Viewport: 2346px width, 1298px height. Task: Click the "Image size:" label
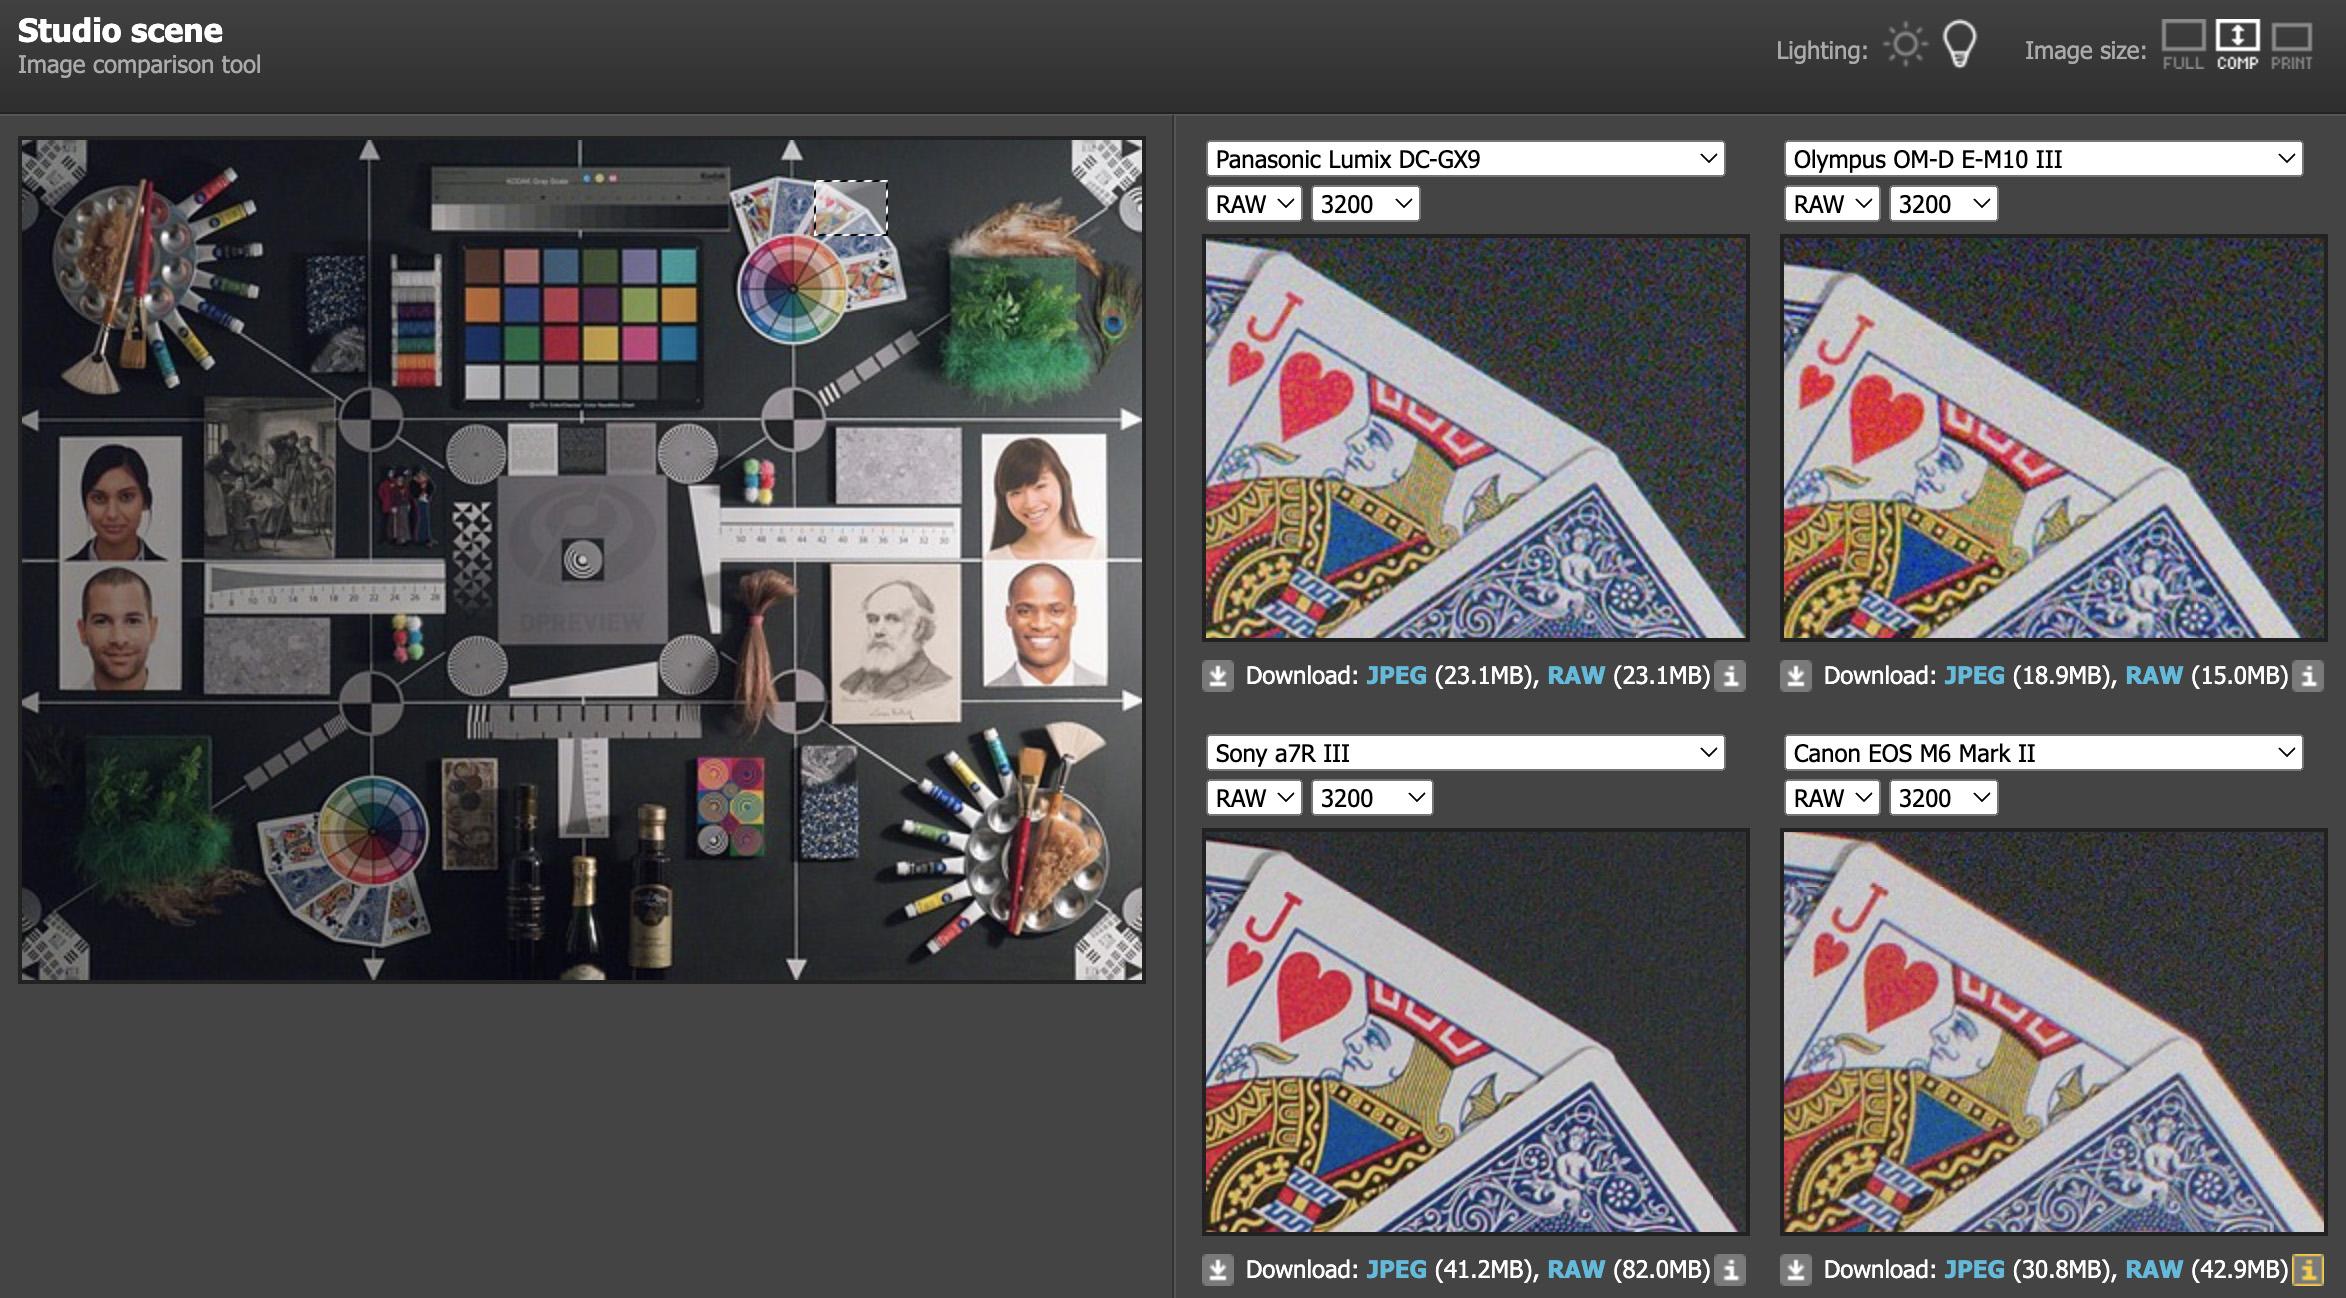coord(2085,50)
